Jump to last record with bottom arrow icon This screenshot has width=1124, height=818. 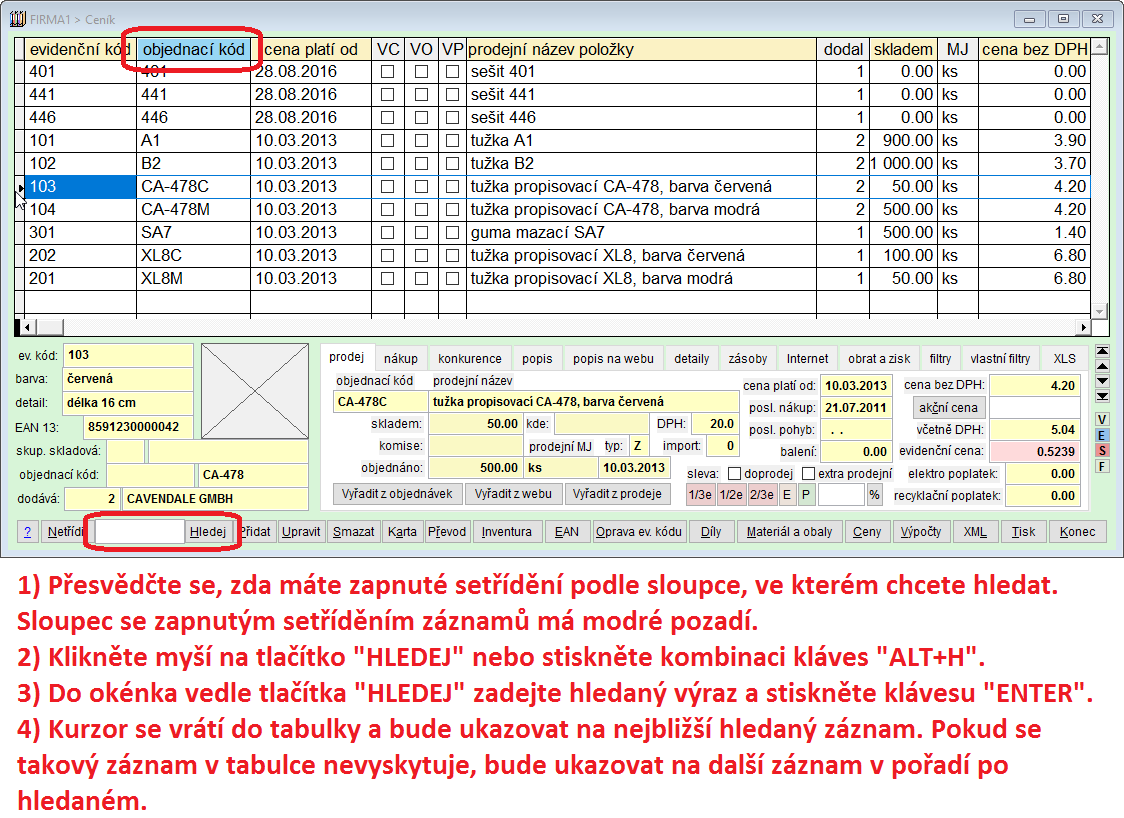click(x=1102, y=396)
